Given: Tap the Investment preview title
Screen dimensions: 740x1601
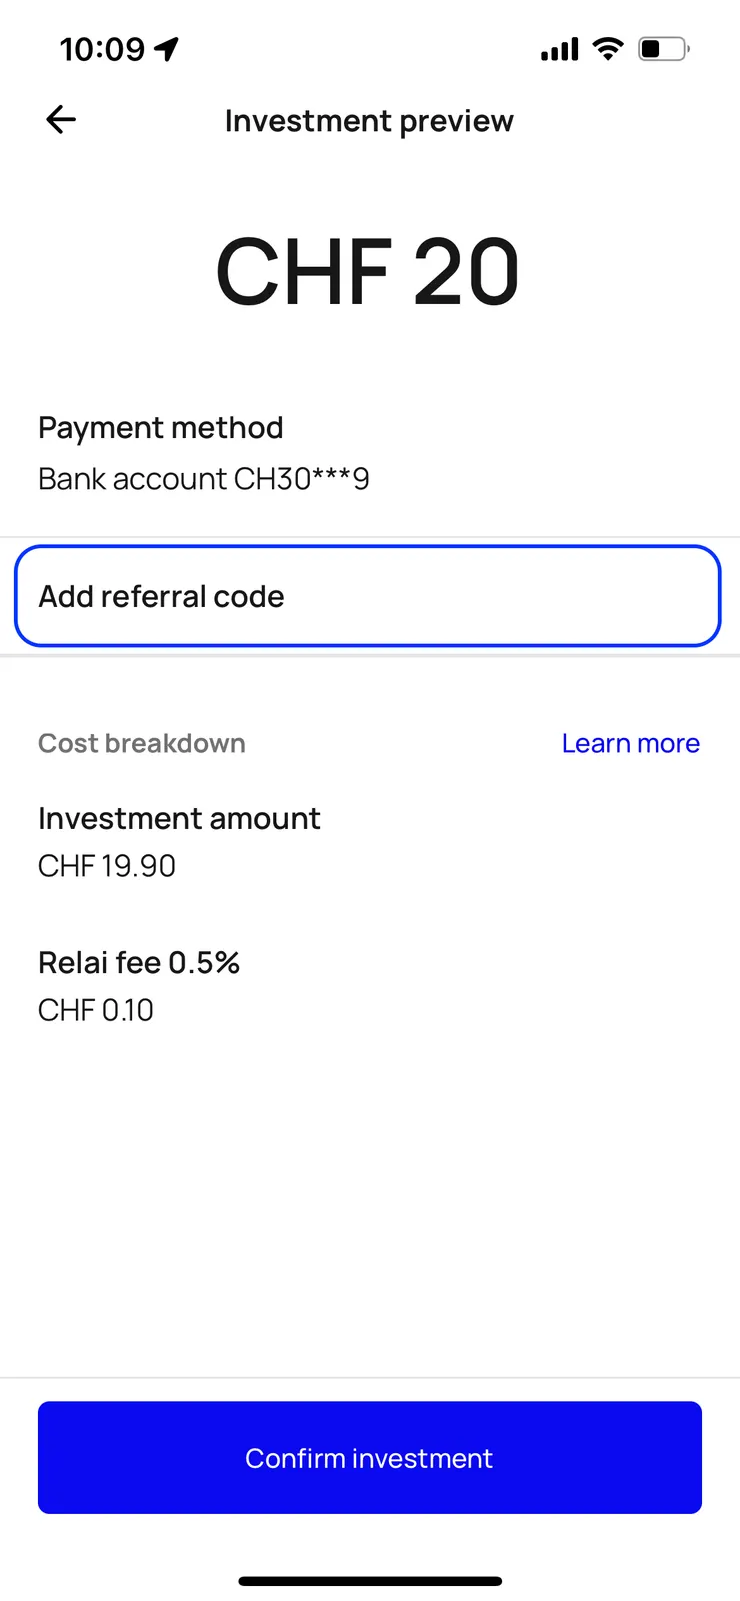Looking at the screenshot, I should tap(369, 121).
